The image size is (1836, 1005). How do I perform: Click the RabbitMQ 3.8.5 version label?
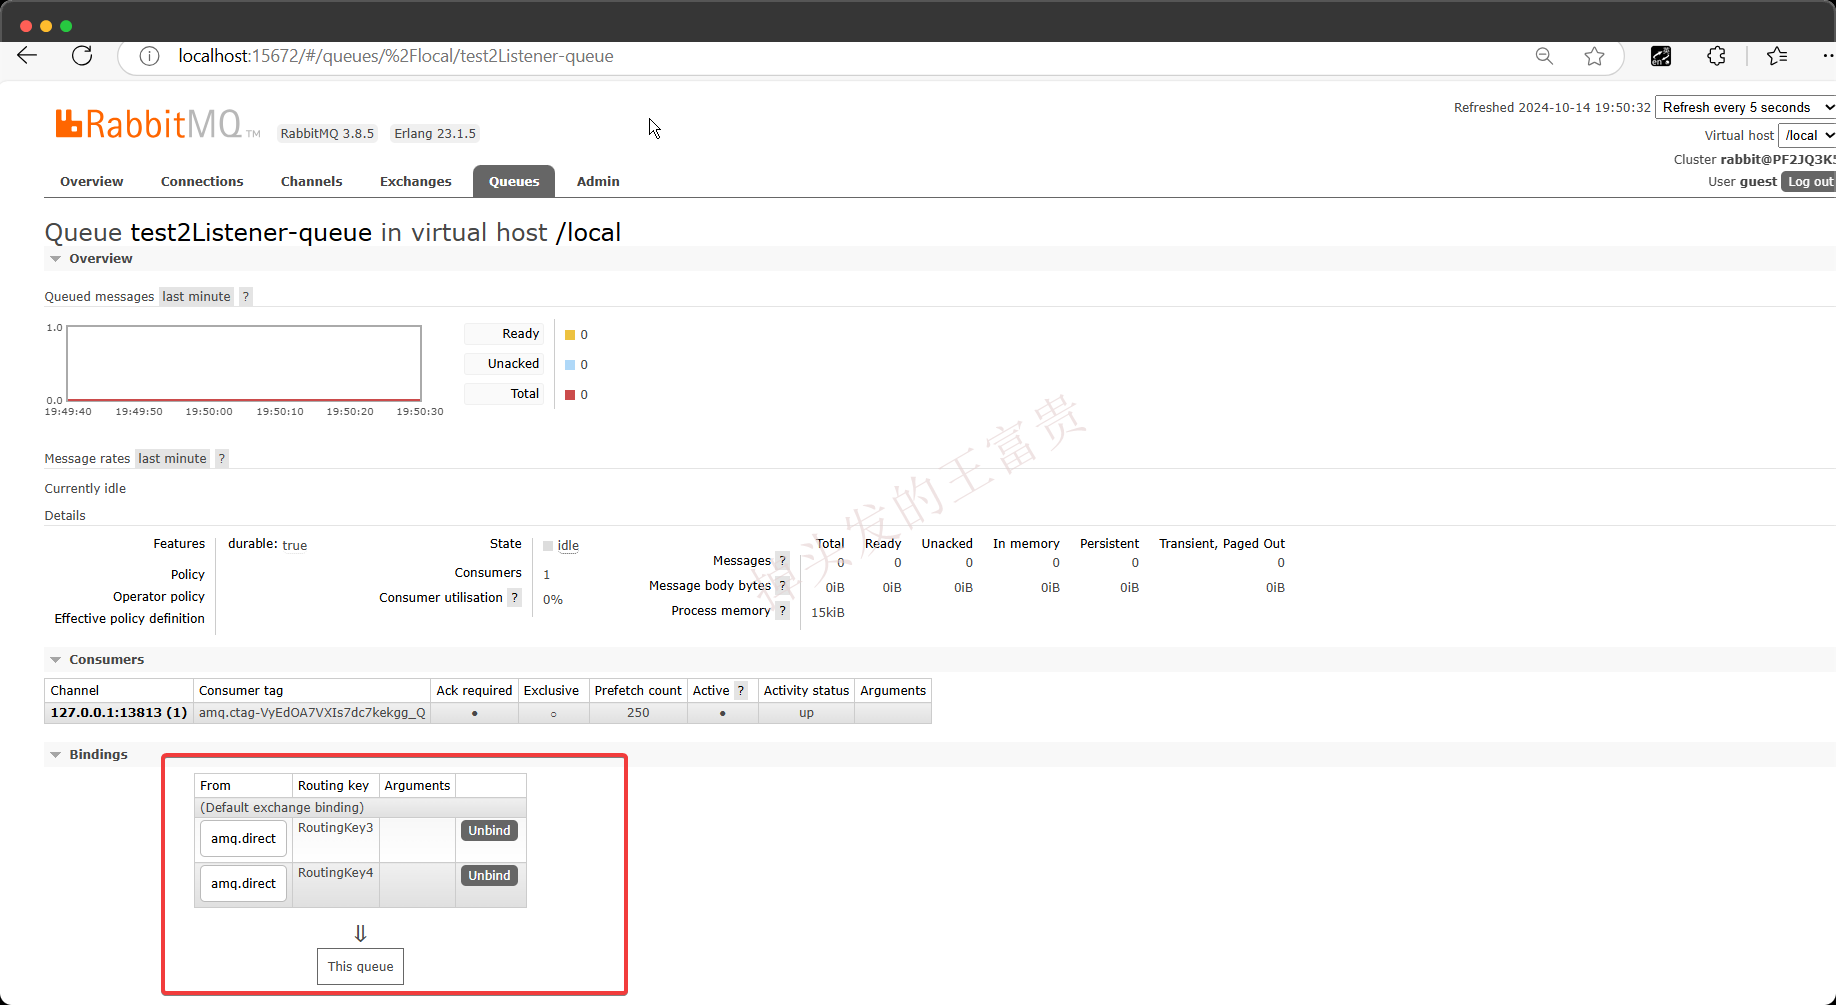pos(327,134)
